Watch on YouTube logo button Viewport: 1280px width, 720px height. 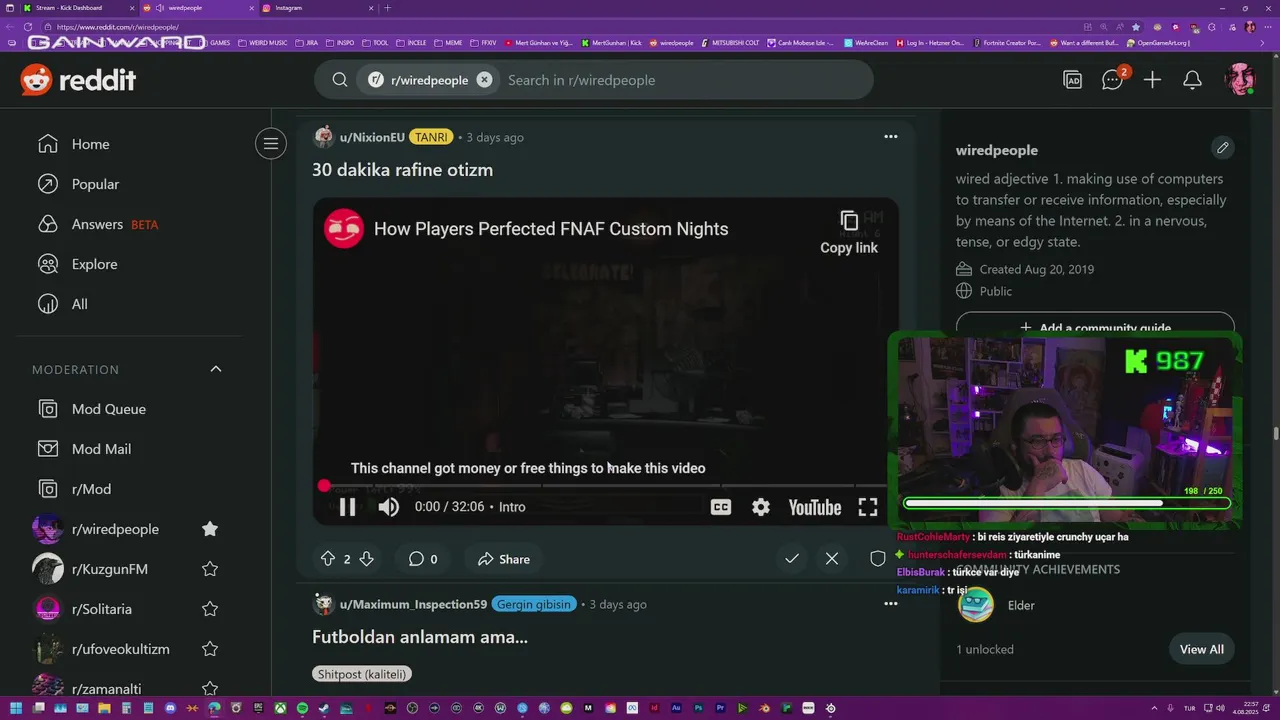(815, 507)
